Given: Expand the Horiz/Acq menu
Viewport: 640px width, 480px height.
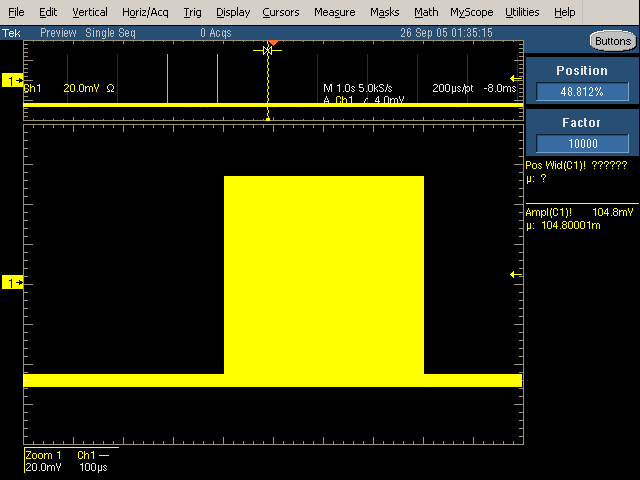Looking at the screenshot, I should (145, 12).
